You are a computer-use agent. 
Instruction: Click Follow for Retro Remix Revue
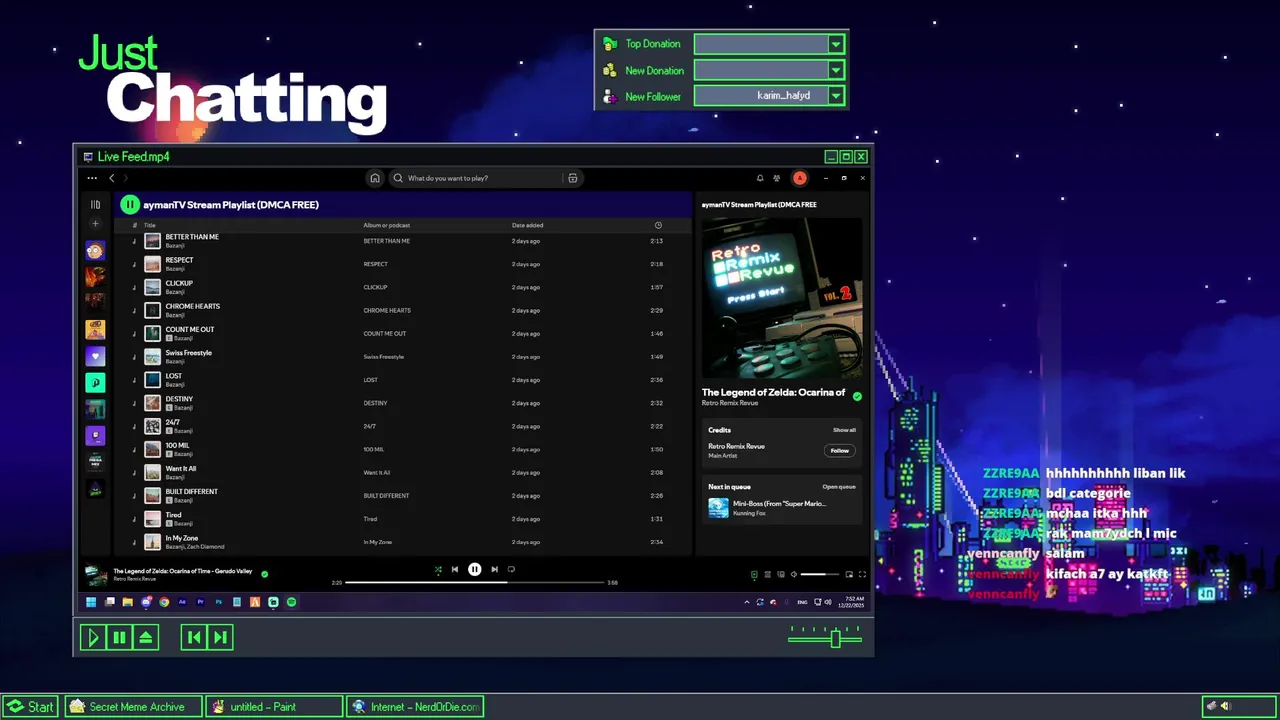coord(840,450)
